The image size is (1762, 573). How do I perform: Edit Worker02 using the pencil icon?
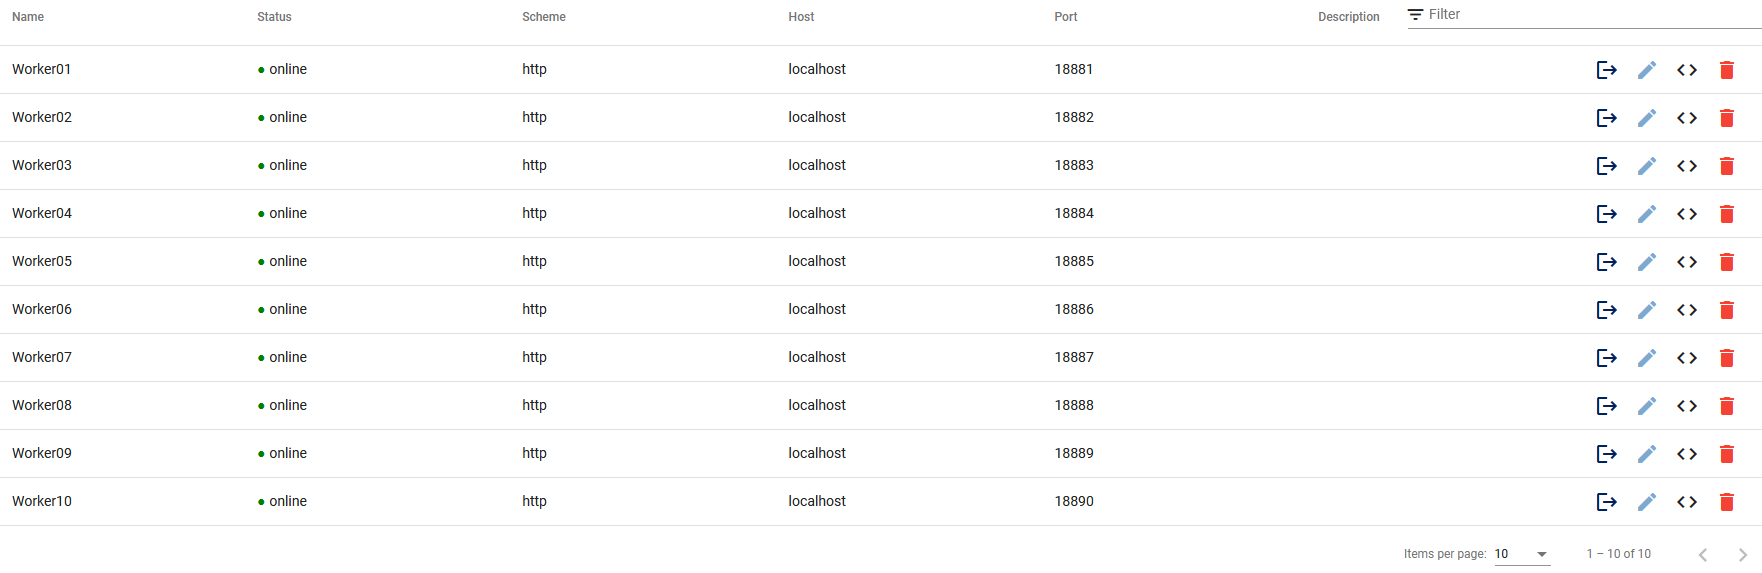coord(1646,118)
